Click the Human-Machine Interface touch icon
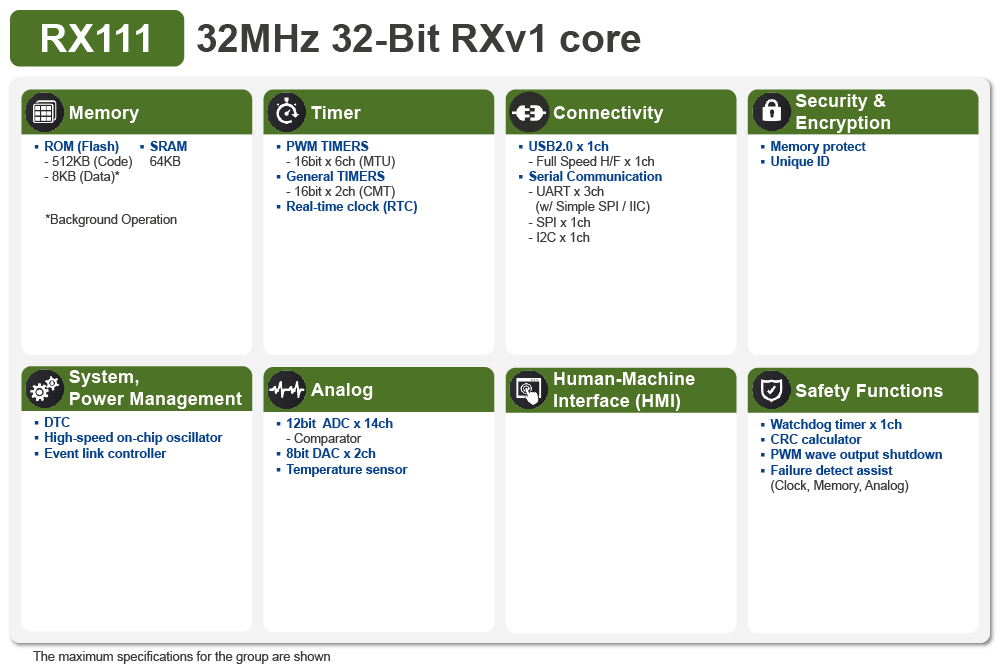 529,390
